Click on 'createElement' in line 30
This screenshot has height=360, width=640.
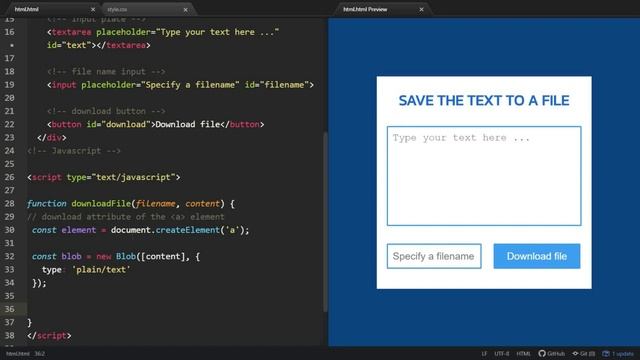click(187, 230)
